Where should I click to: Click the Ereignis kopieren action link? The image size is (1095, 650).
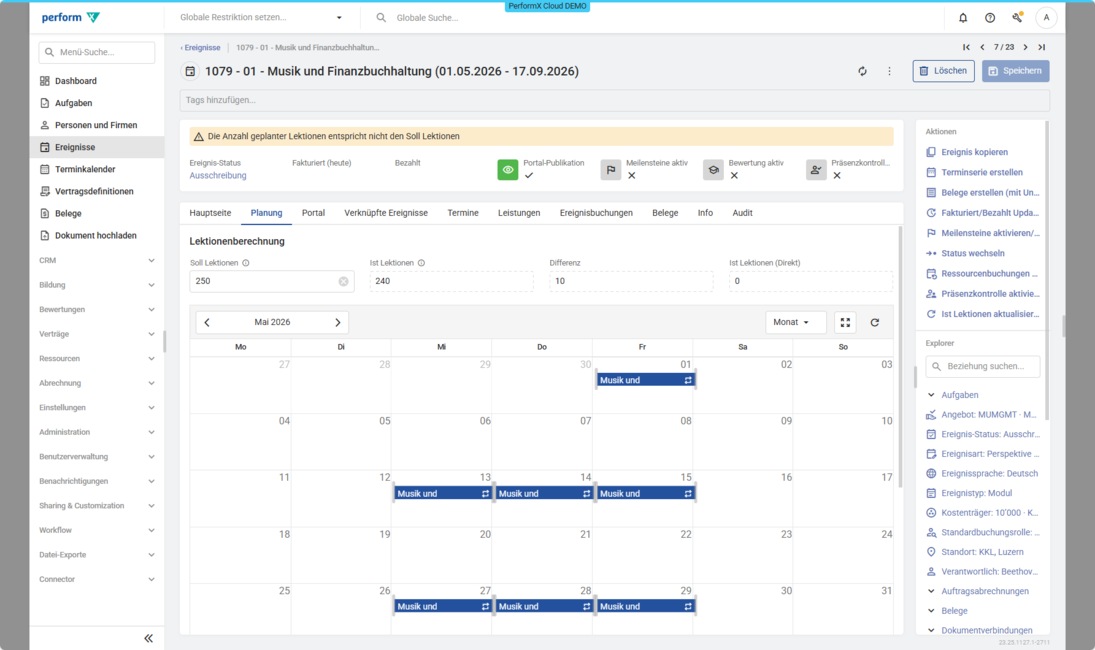[974, 152]
